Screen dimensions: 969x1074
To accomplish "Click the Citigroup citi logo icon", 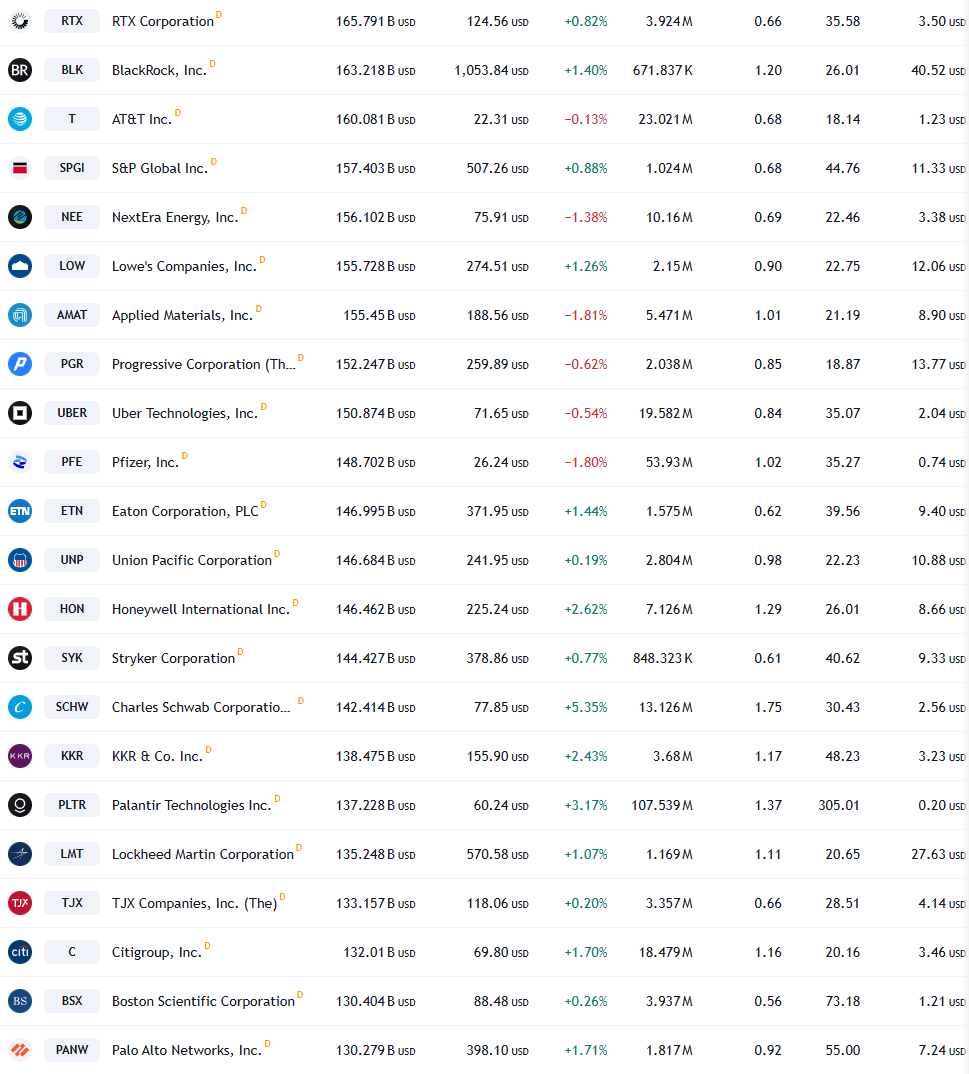I will tap(20, 952).
